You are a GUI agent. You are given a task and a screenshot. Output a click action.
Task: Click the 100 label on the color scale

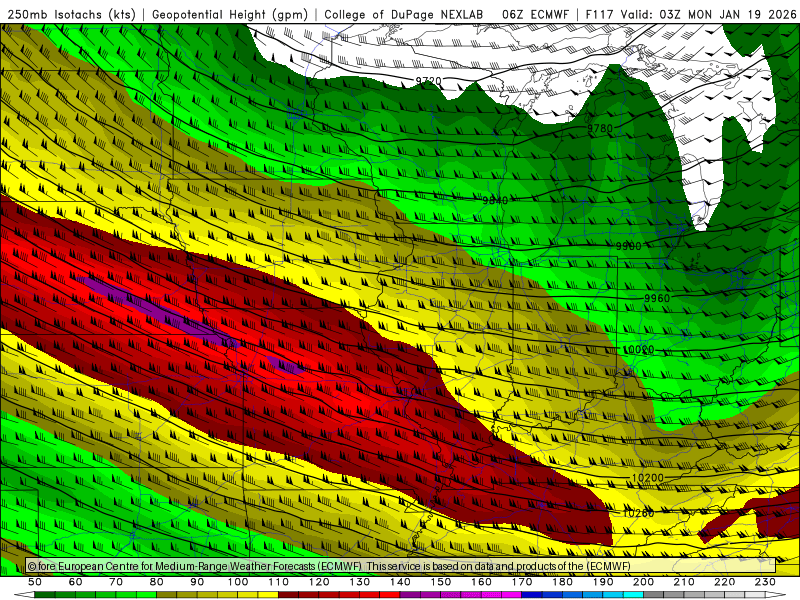[x=238, y=582]
